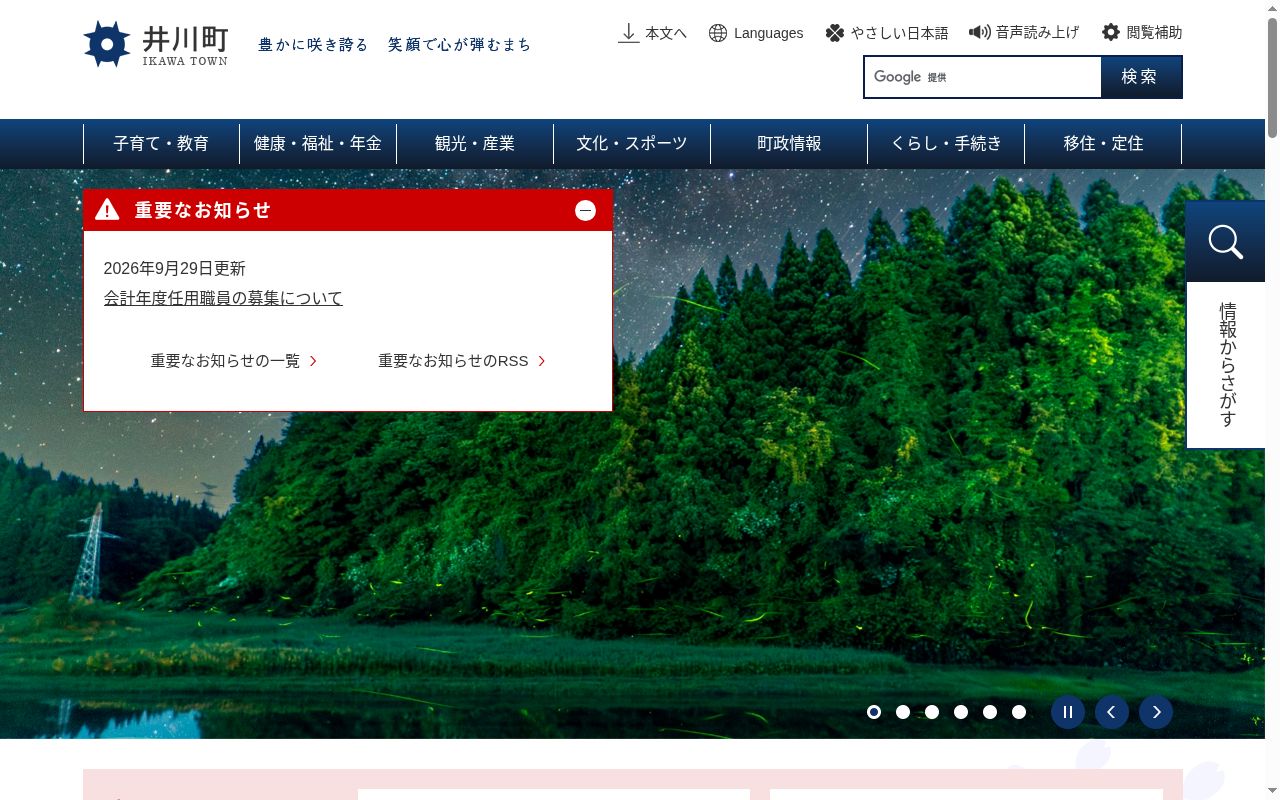
Task: Click the town slogan 豊かに咲き誇る text
Action: (313, 45)
